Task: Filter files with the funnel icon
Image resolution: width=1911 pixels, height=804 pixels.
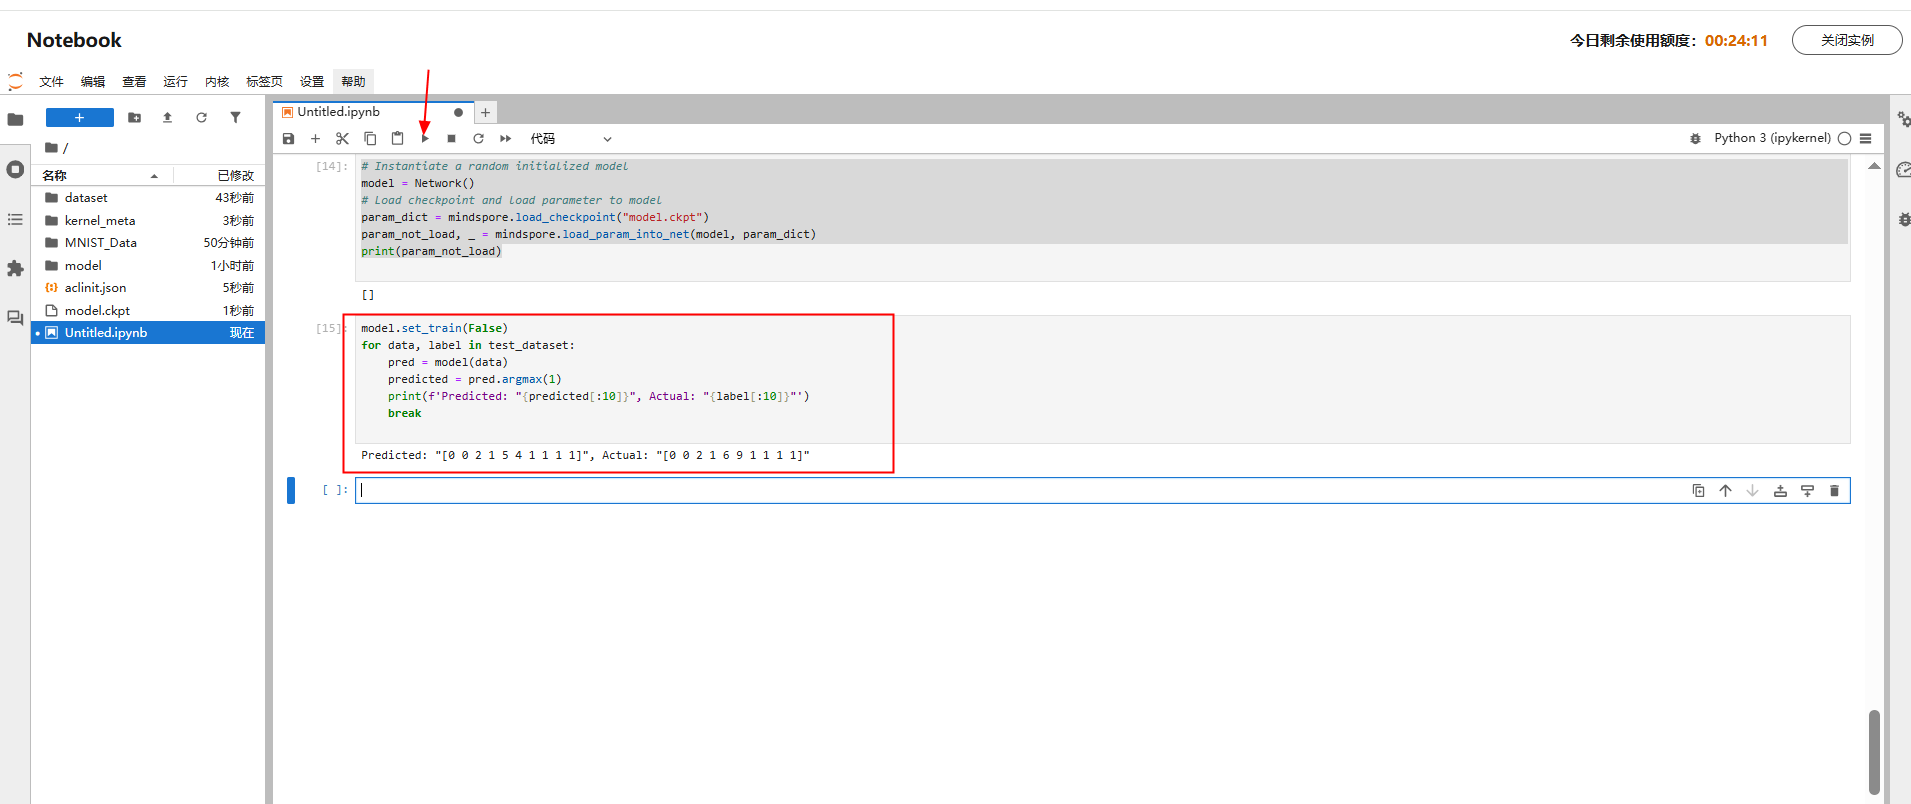Action: (x=235, y=118)
